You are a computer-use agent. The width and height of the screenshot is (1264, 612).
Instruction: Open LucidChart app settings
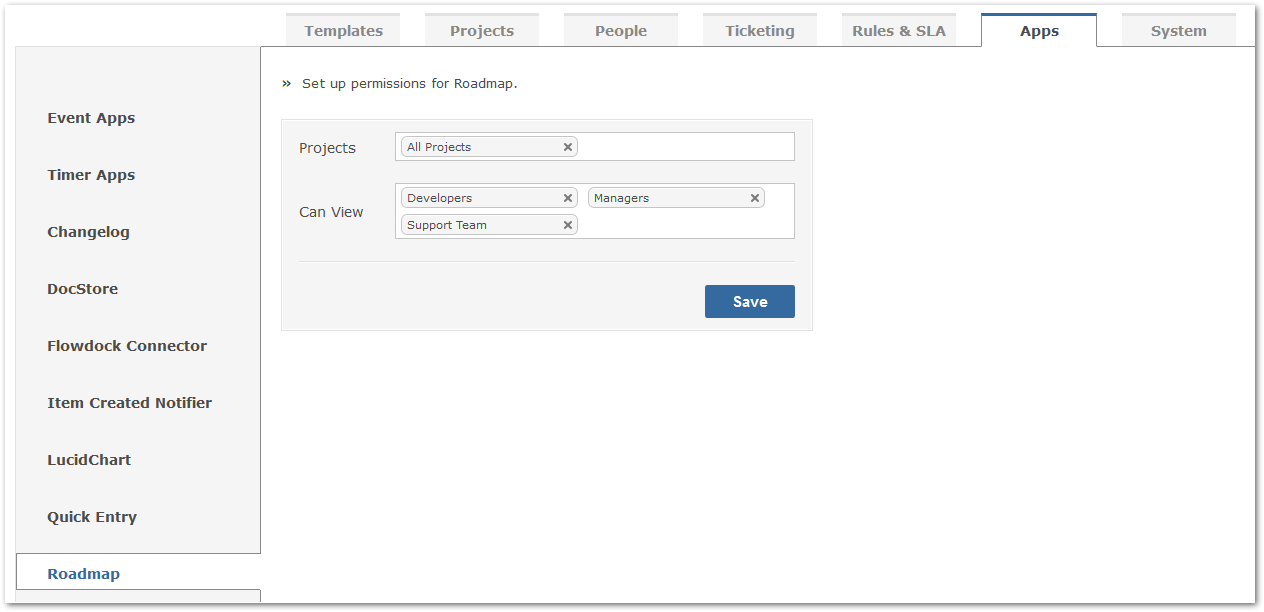[89, 460]
